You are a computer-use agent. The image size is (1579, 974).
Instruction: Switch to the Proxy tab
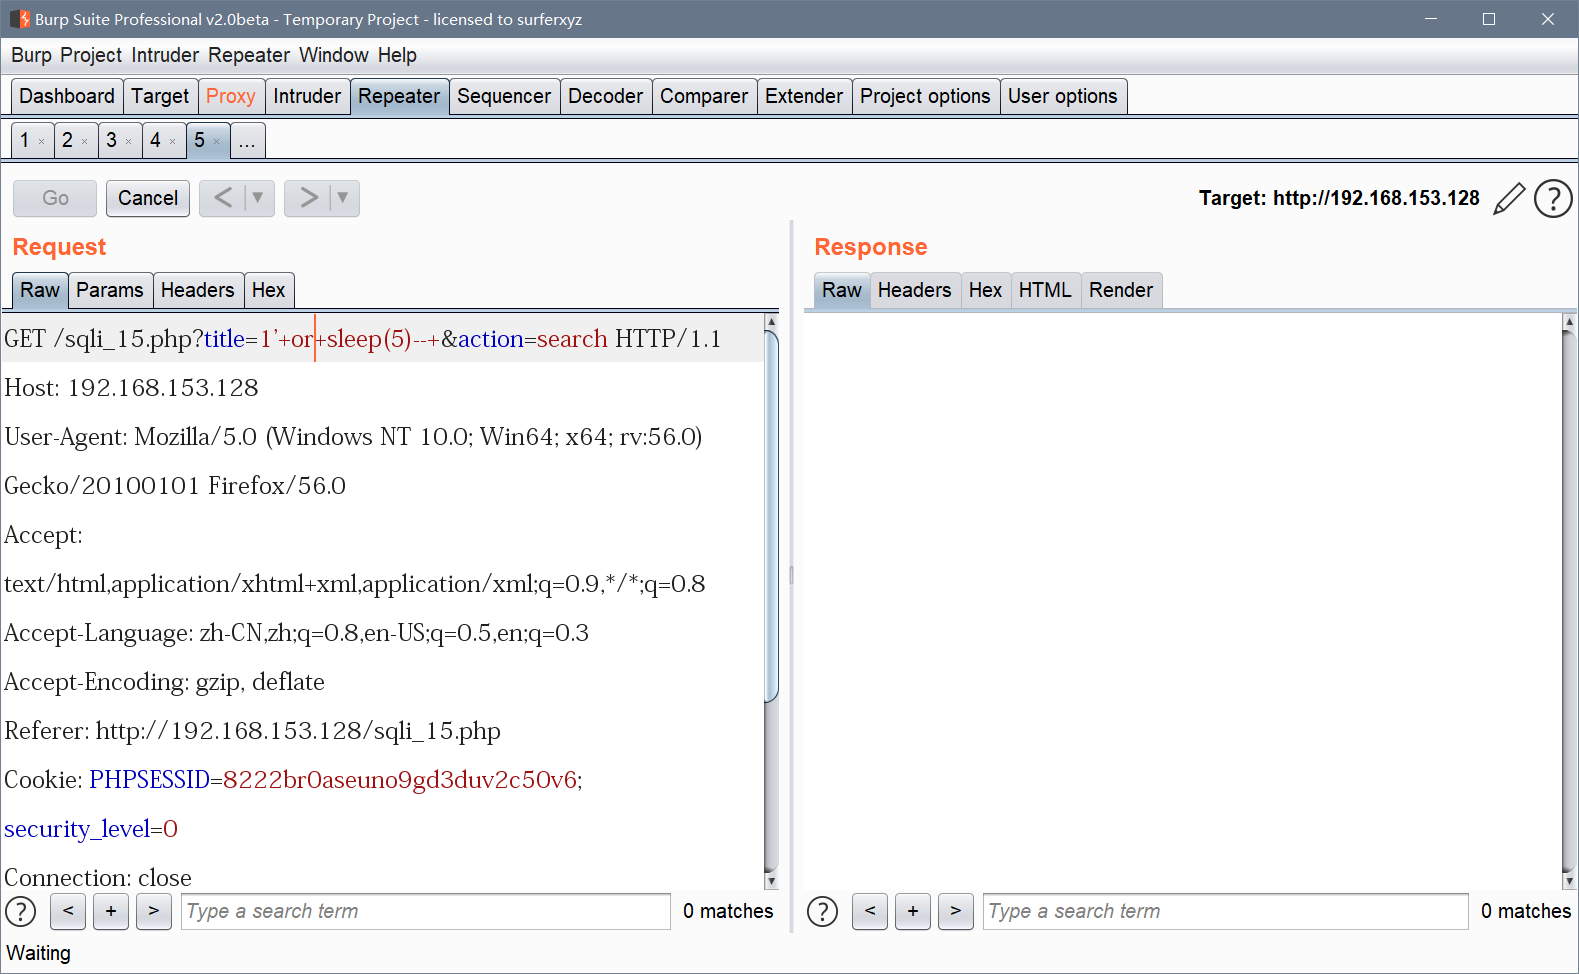click(231, 96)
